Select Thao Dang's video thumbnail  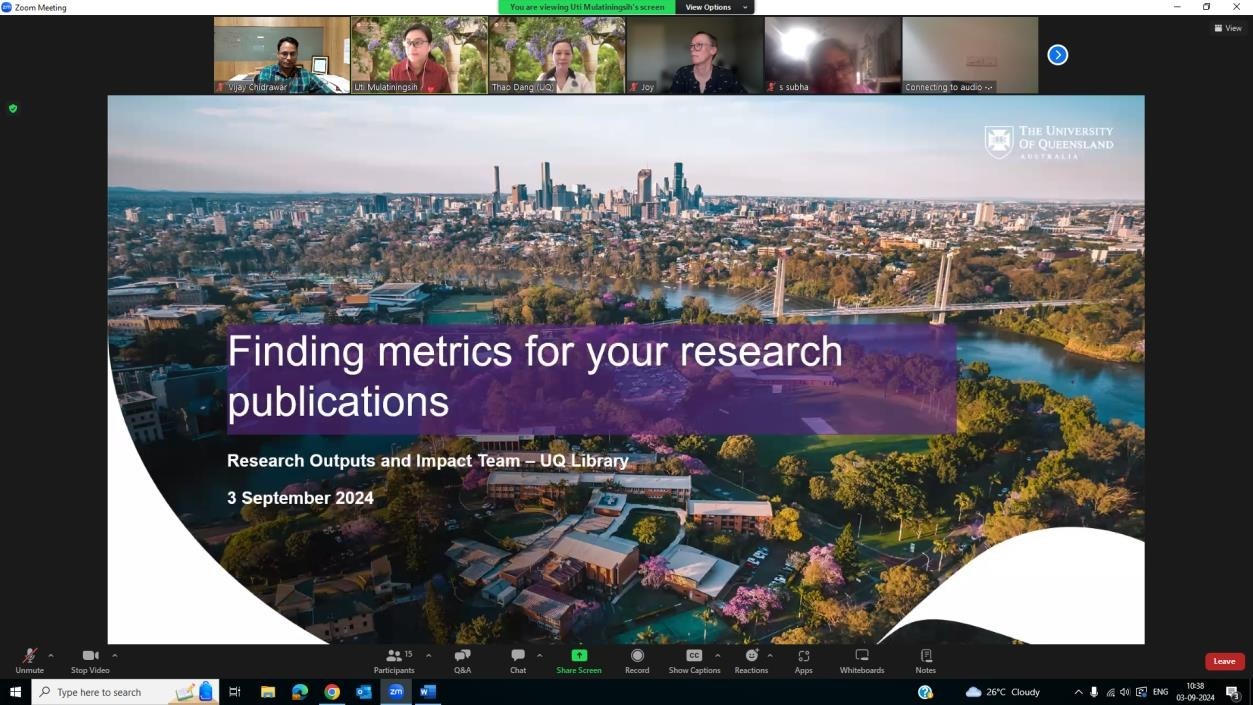click(x=558, y=55)
